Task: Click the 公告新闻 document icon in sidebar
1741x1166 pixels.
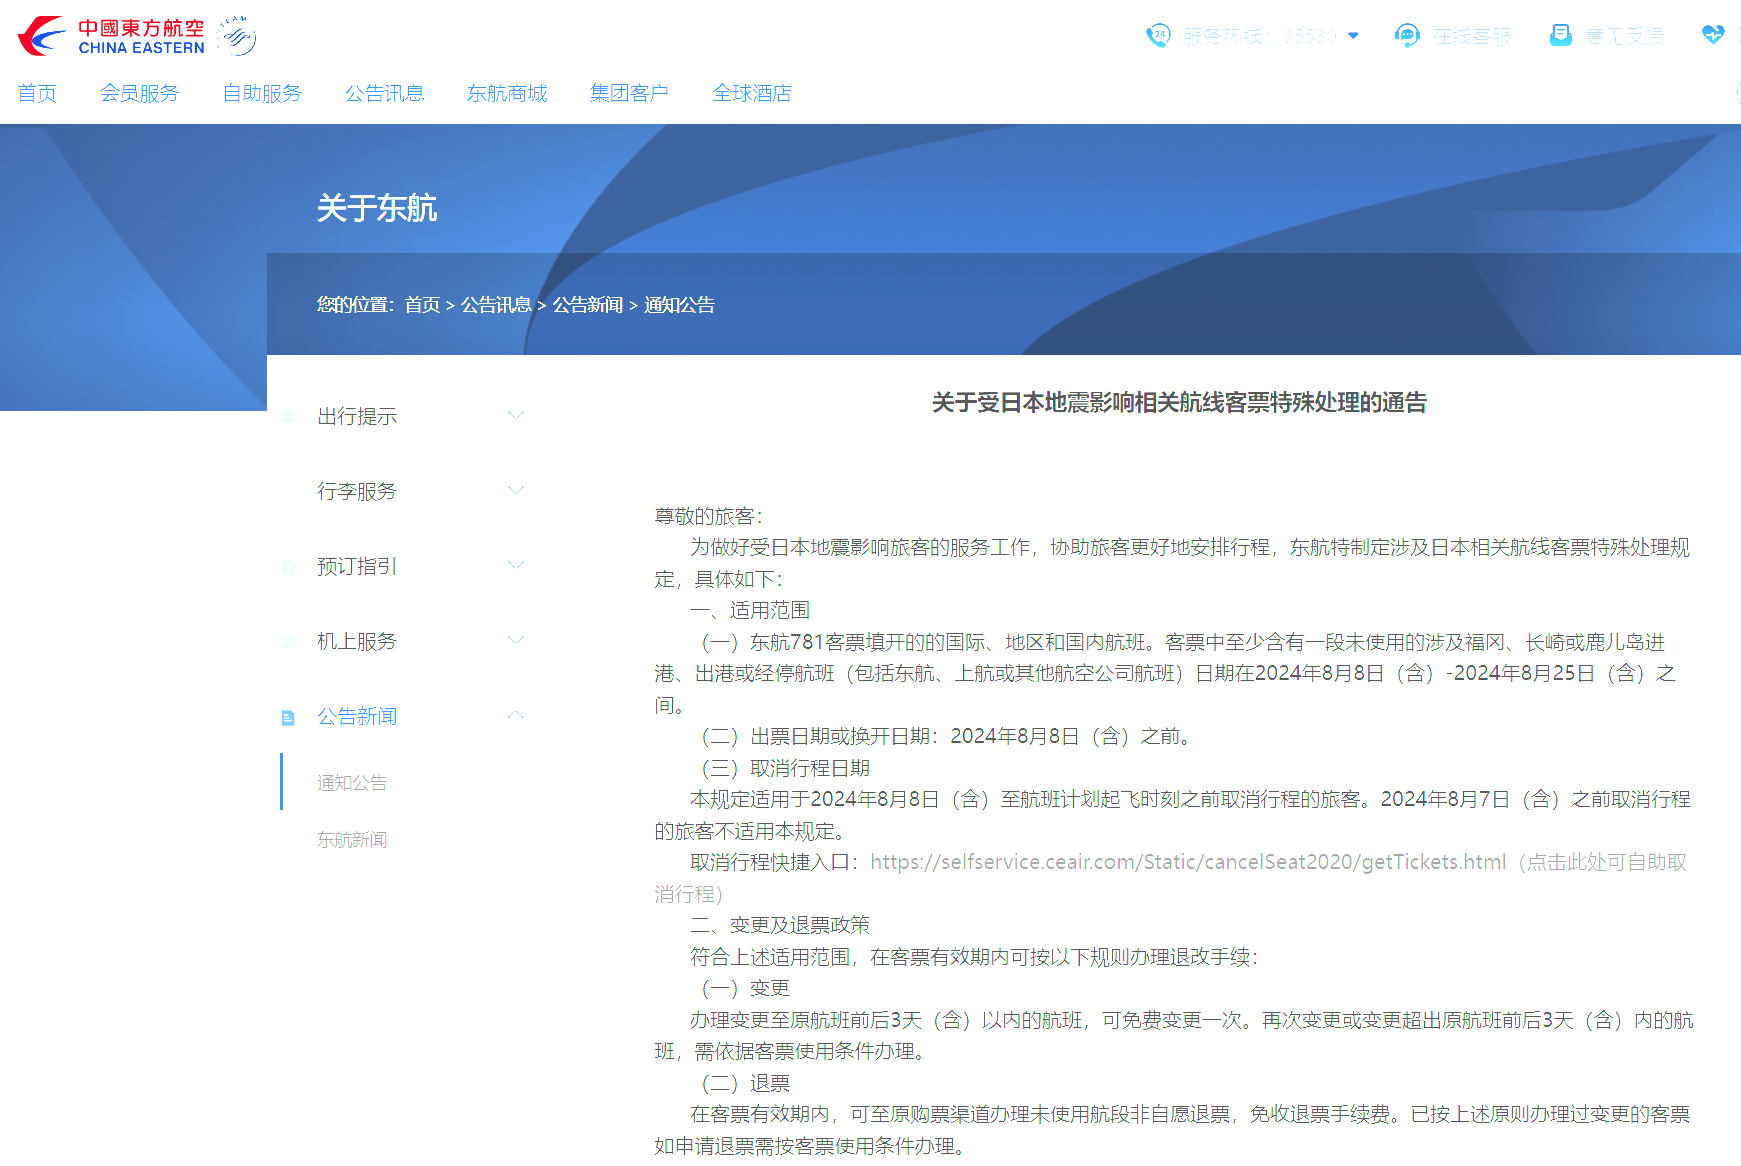Action: pos(288,716)
